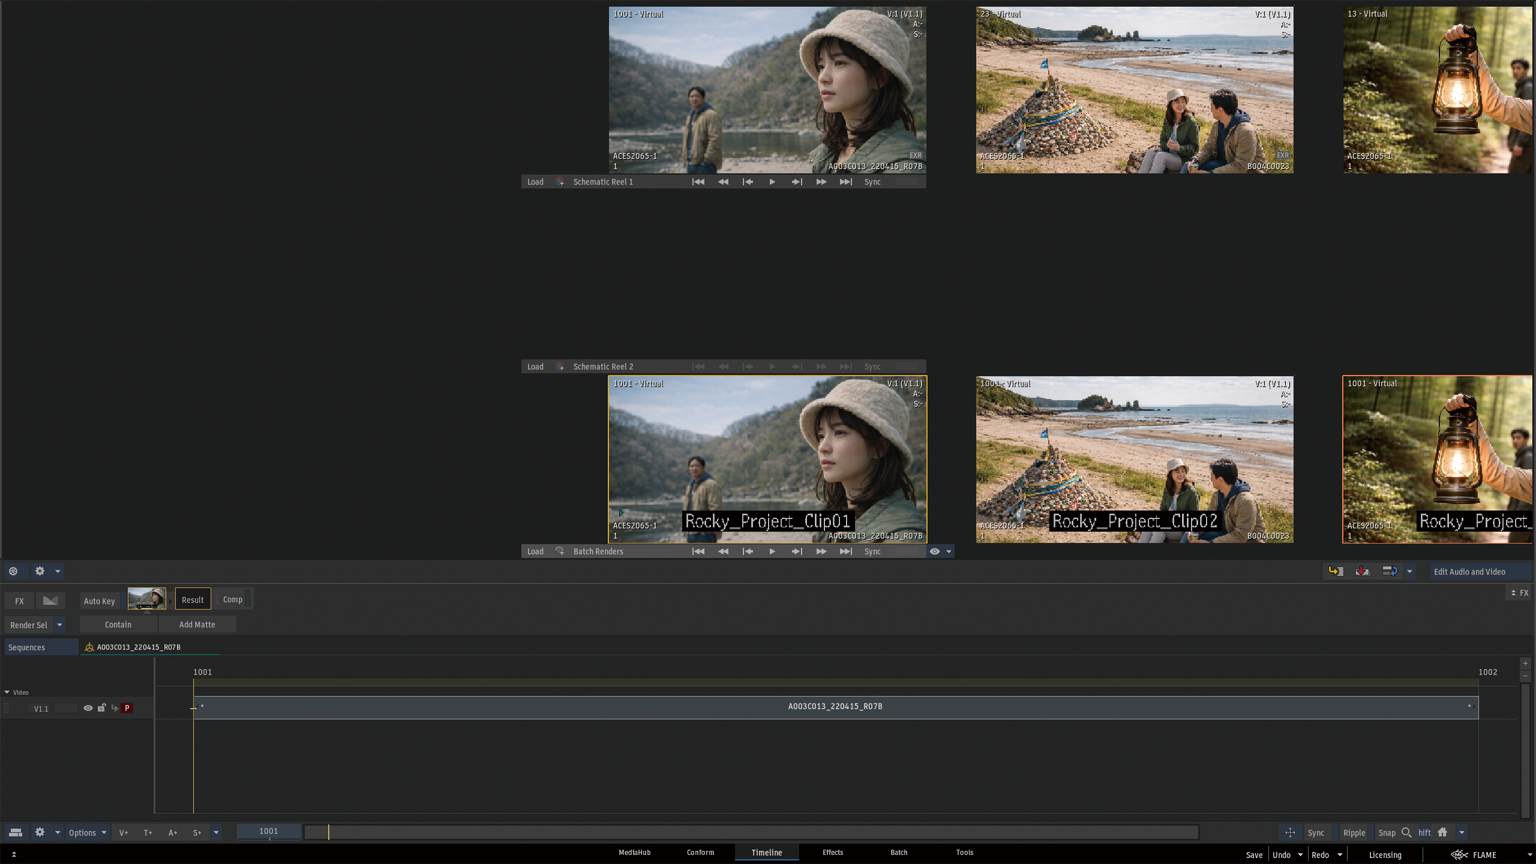Click the red overwrite edit arrow icon
This screenshot has height=864, width=1536.
1362,571
